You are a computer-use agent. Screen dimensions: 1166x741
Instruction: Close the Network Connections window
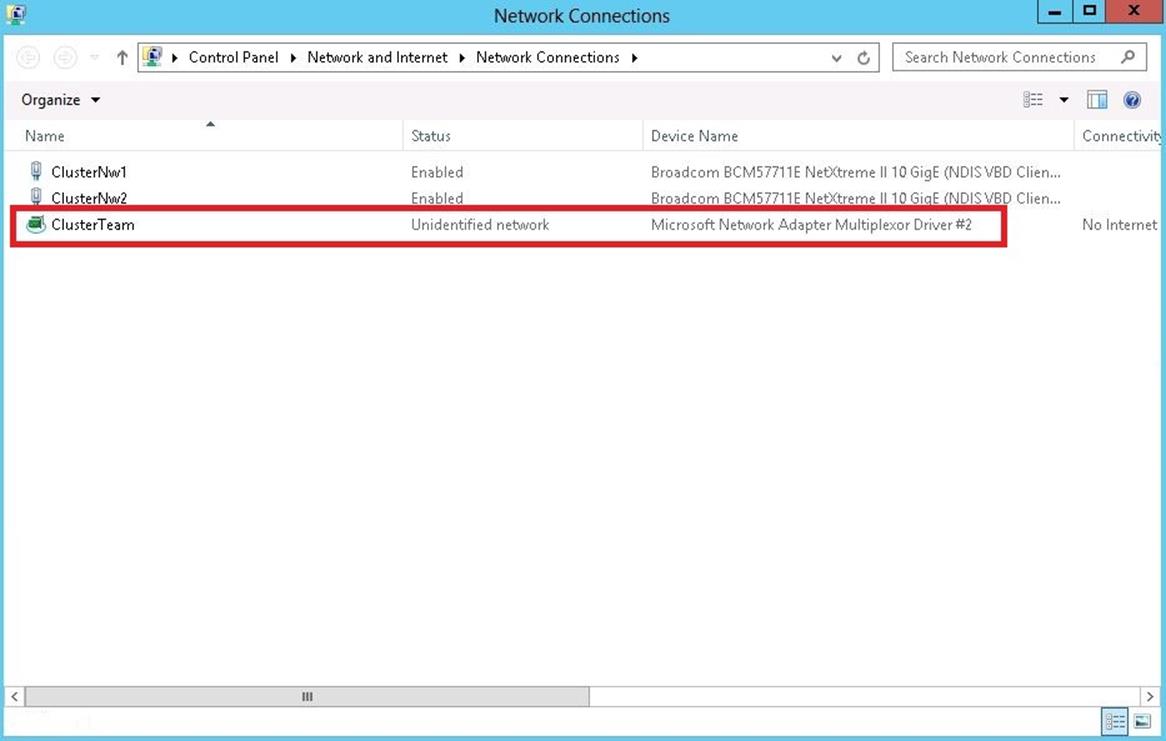tap(1134, 11)
